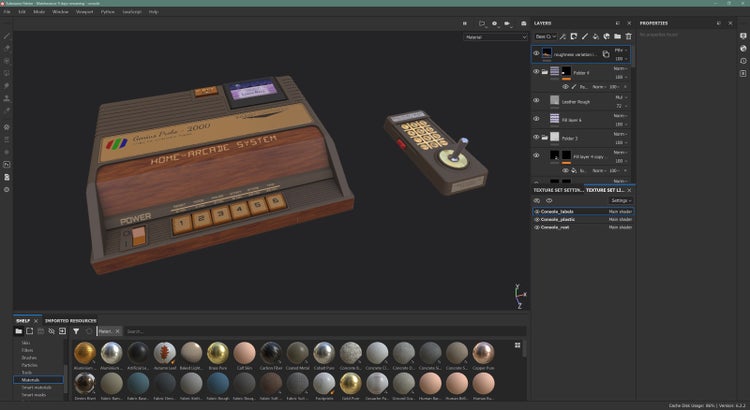Open the Material viewport mode dropdown
The image size is (750, 410).
point(495,37)
